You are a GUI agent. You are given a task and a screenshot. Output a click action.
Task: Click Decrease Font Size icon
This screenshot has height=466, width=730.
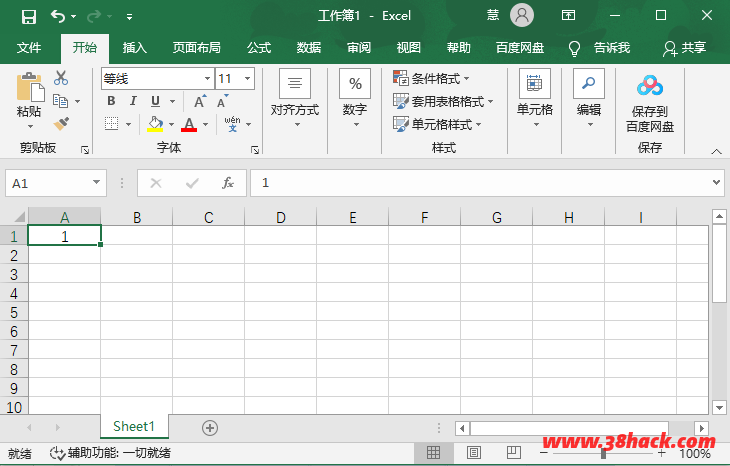[x=223, y=101]
